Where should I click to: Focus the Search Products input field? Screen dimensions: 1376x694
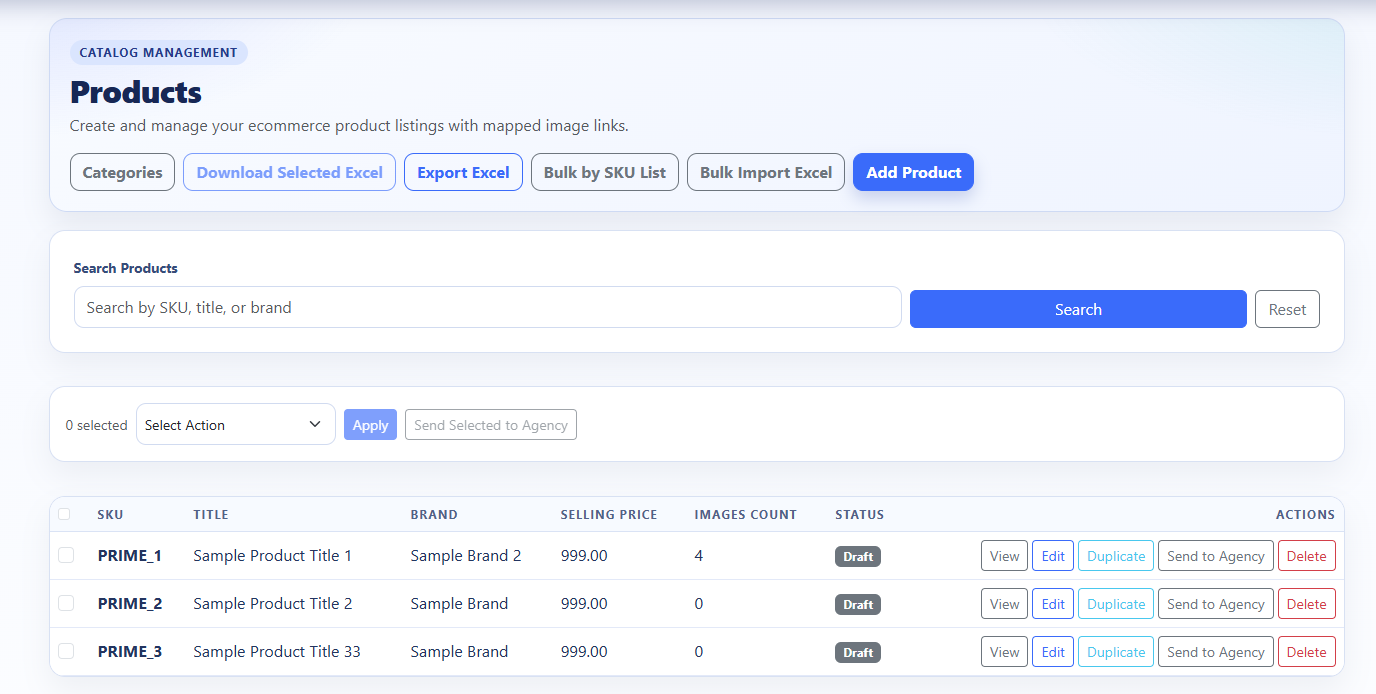(488, 308)
